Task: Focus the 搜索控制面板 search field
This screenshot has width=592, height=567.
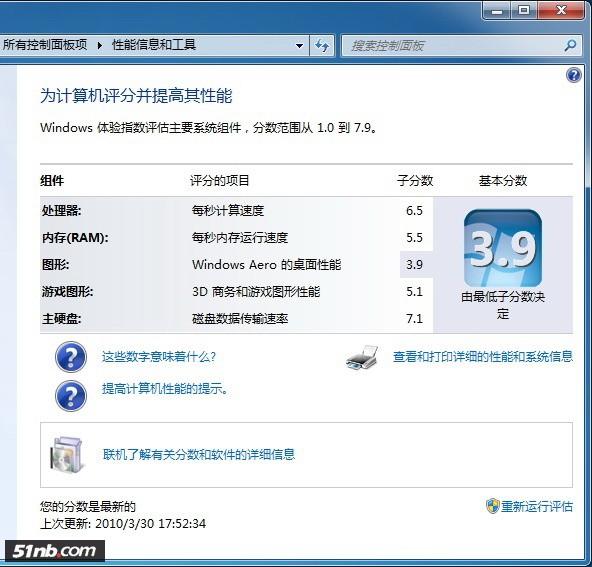Action: coord(453,46)
